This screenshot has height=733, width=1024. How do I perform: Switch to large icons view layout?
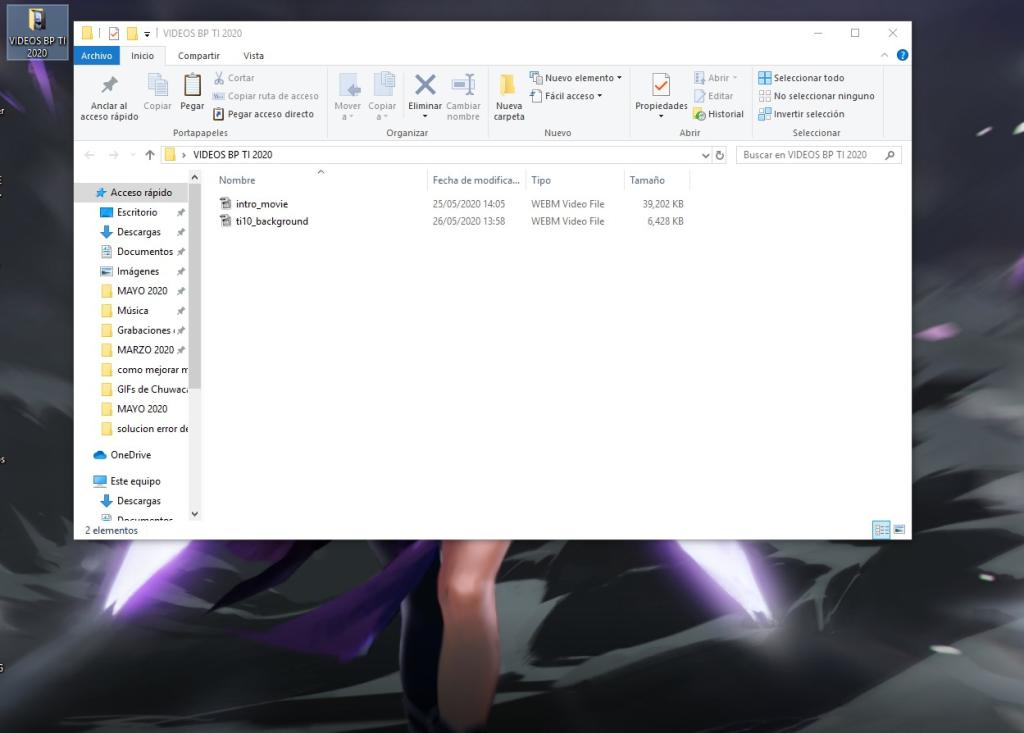[x=899, y=530]
